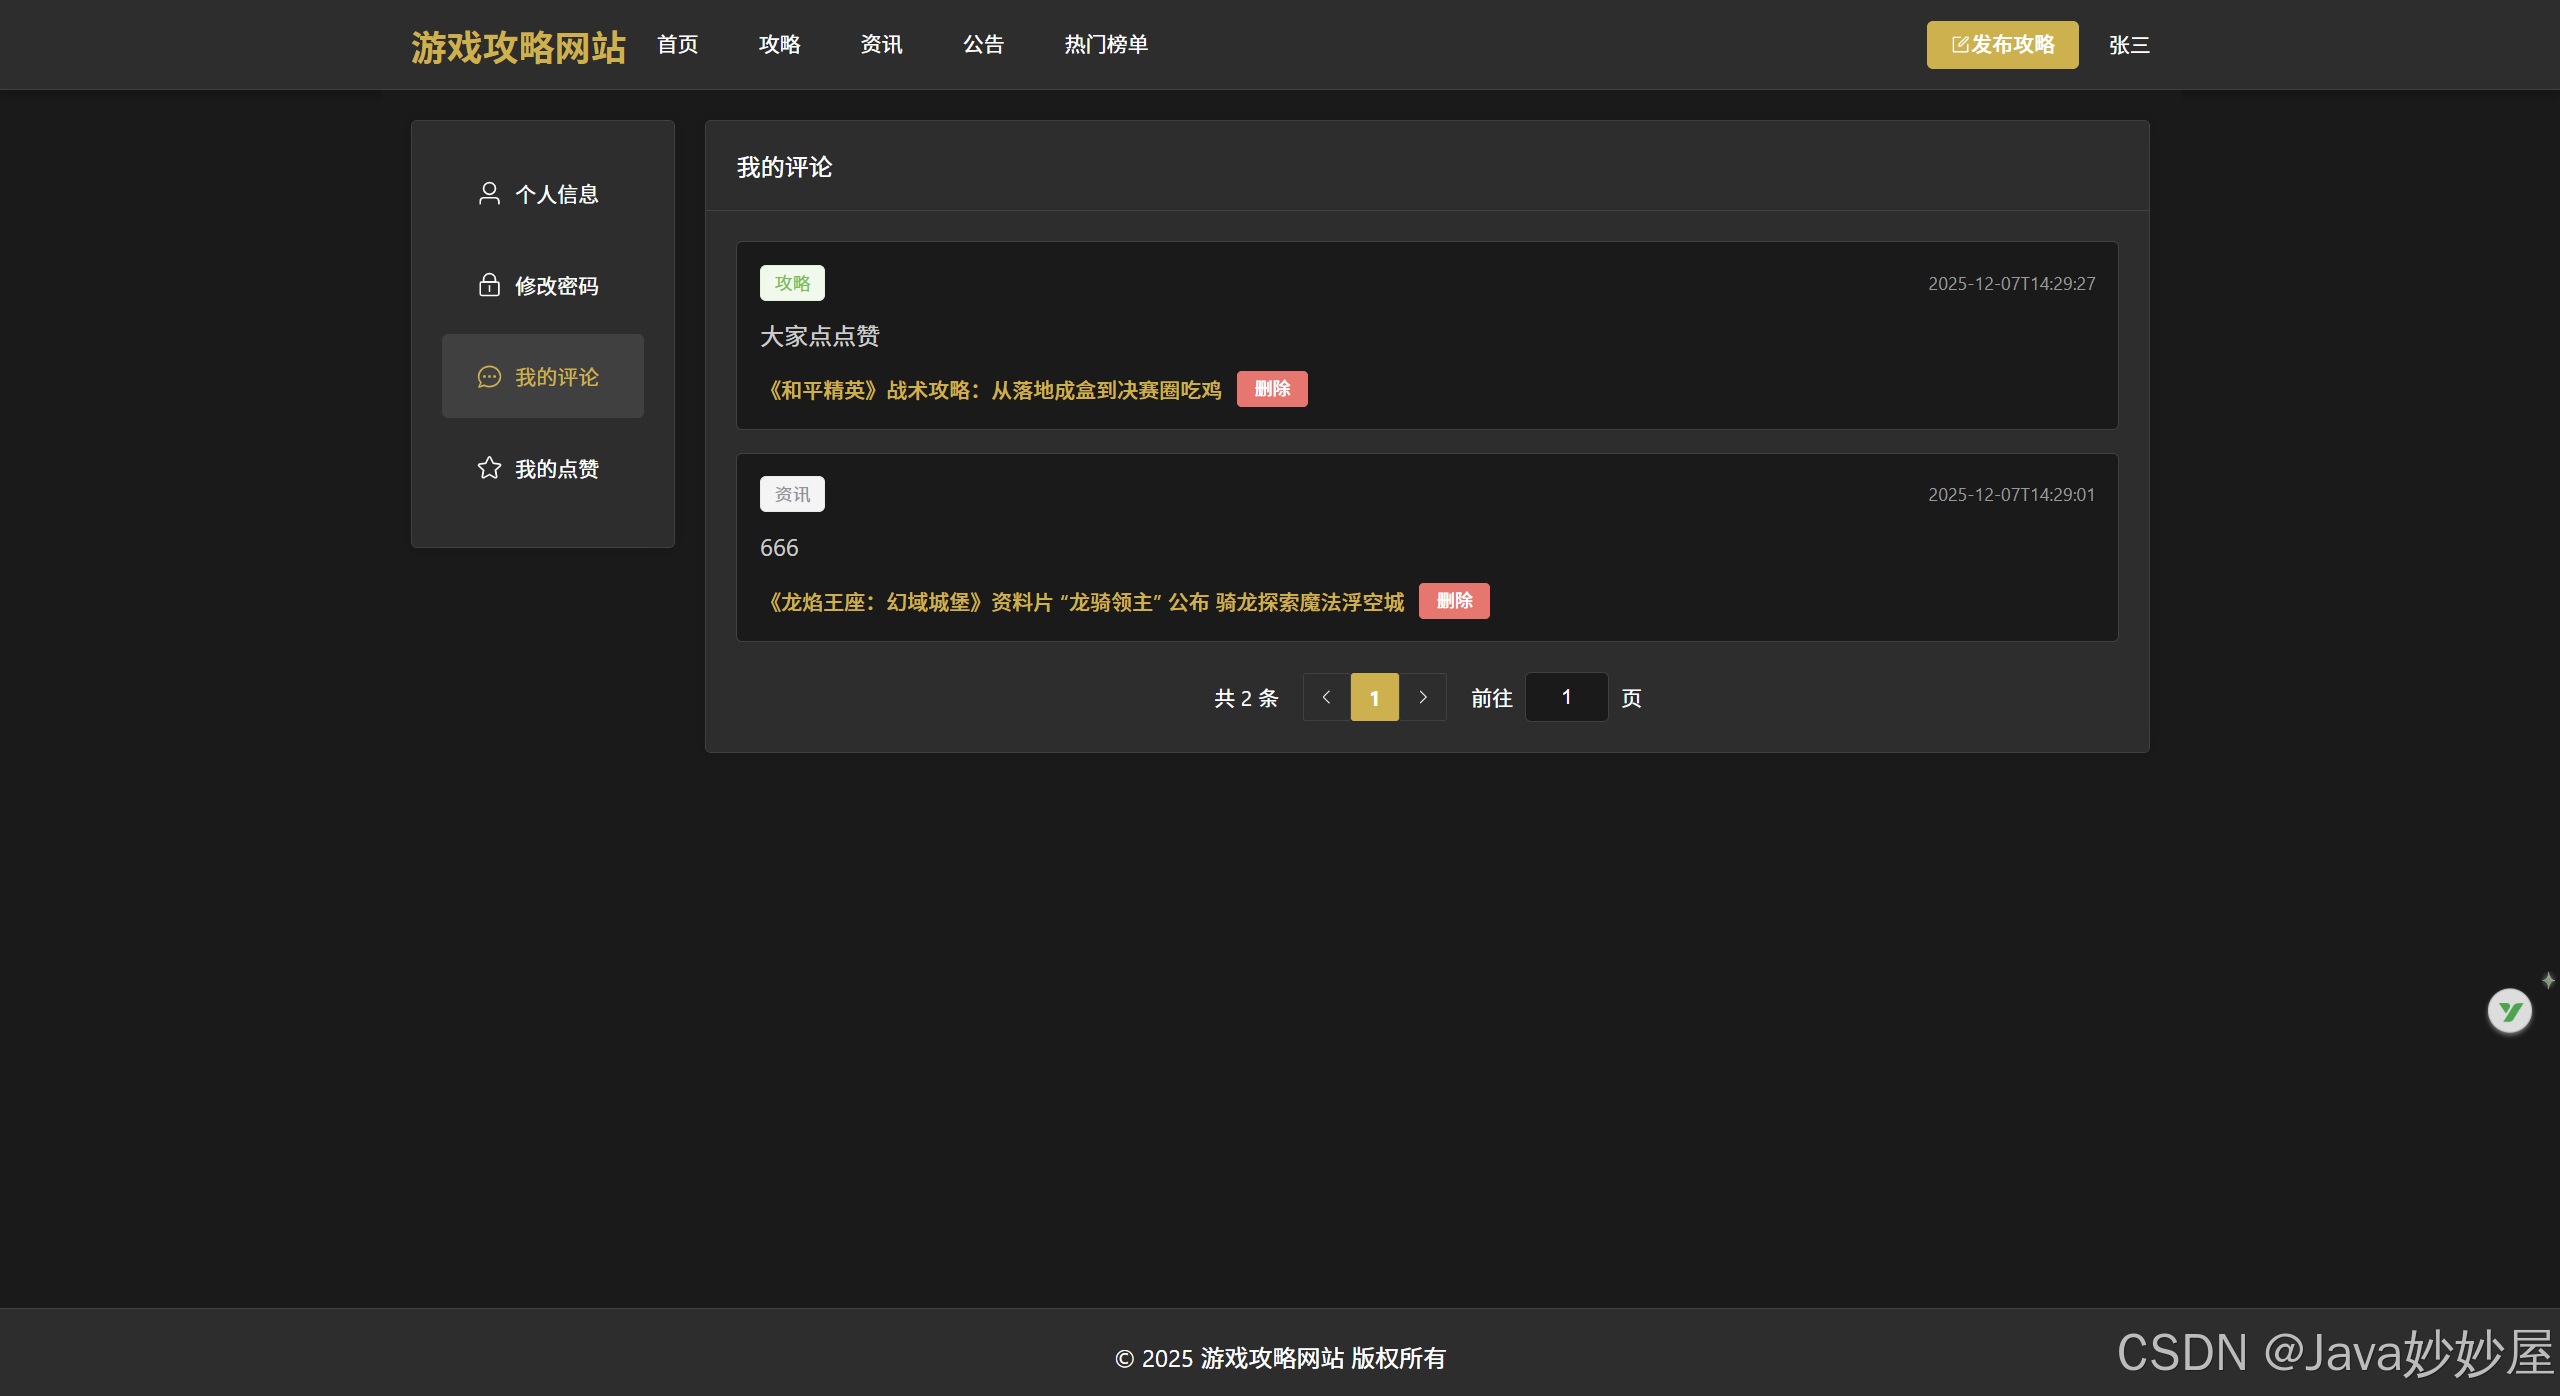Screen dimensions: 2560x1396
Task: Click the star icon beside 我的点赞
Action: [x=489, y=468]
